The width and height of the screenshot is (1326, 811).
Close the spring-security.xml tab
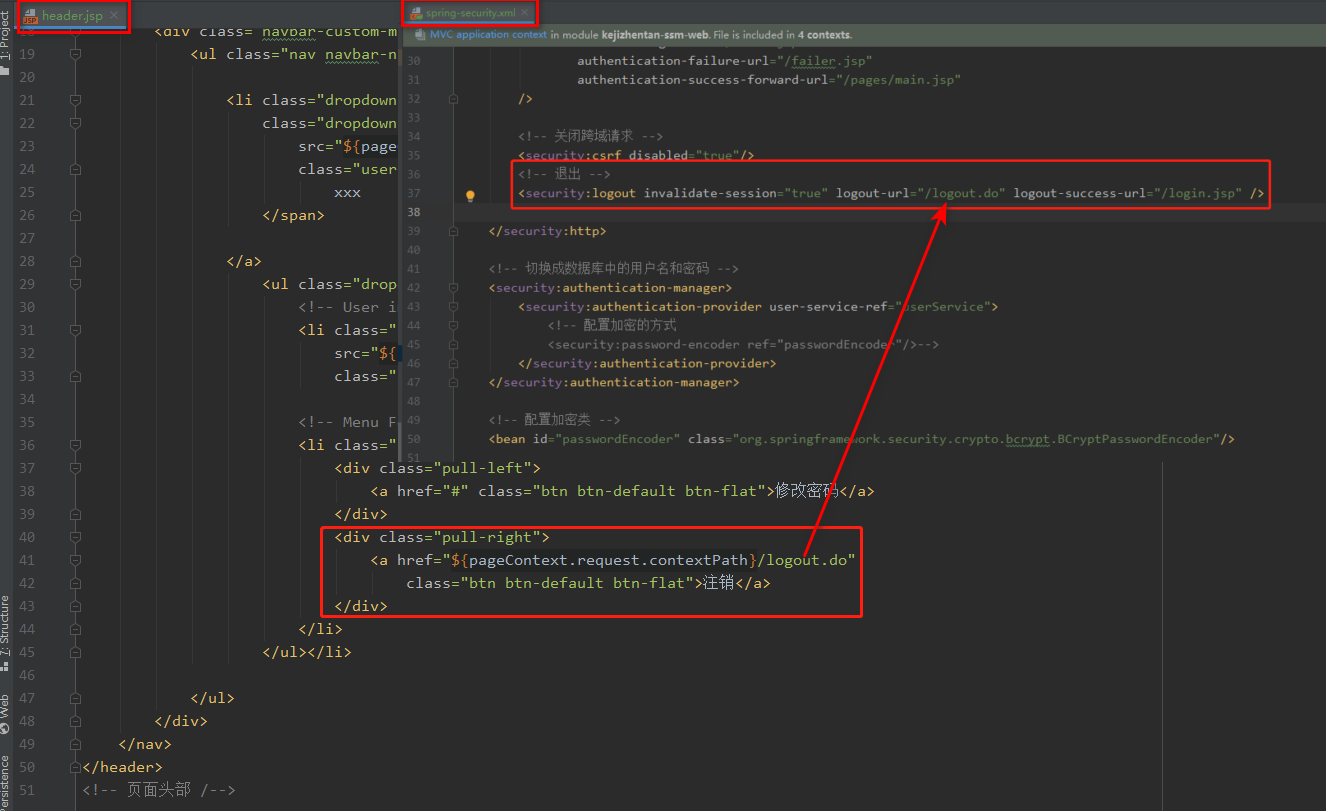tap(526, 14)
